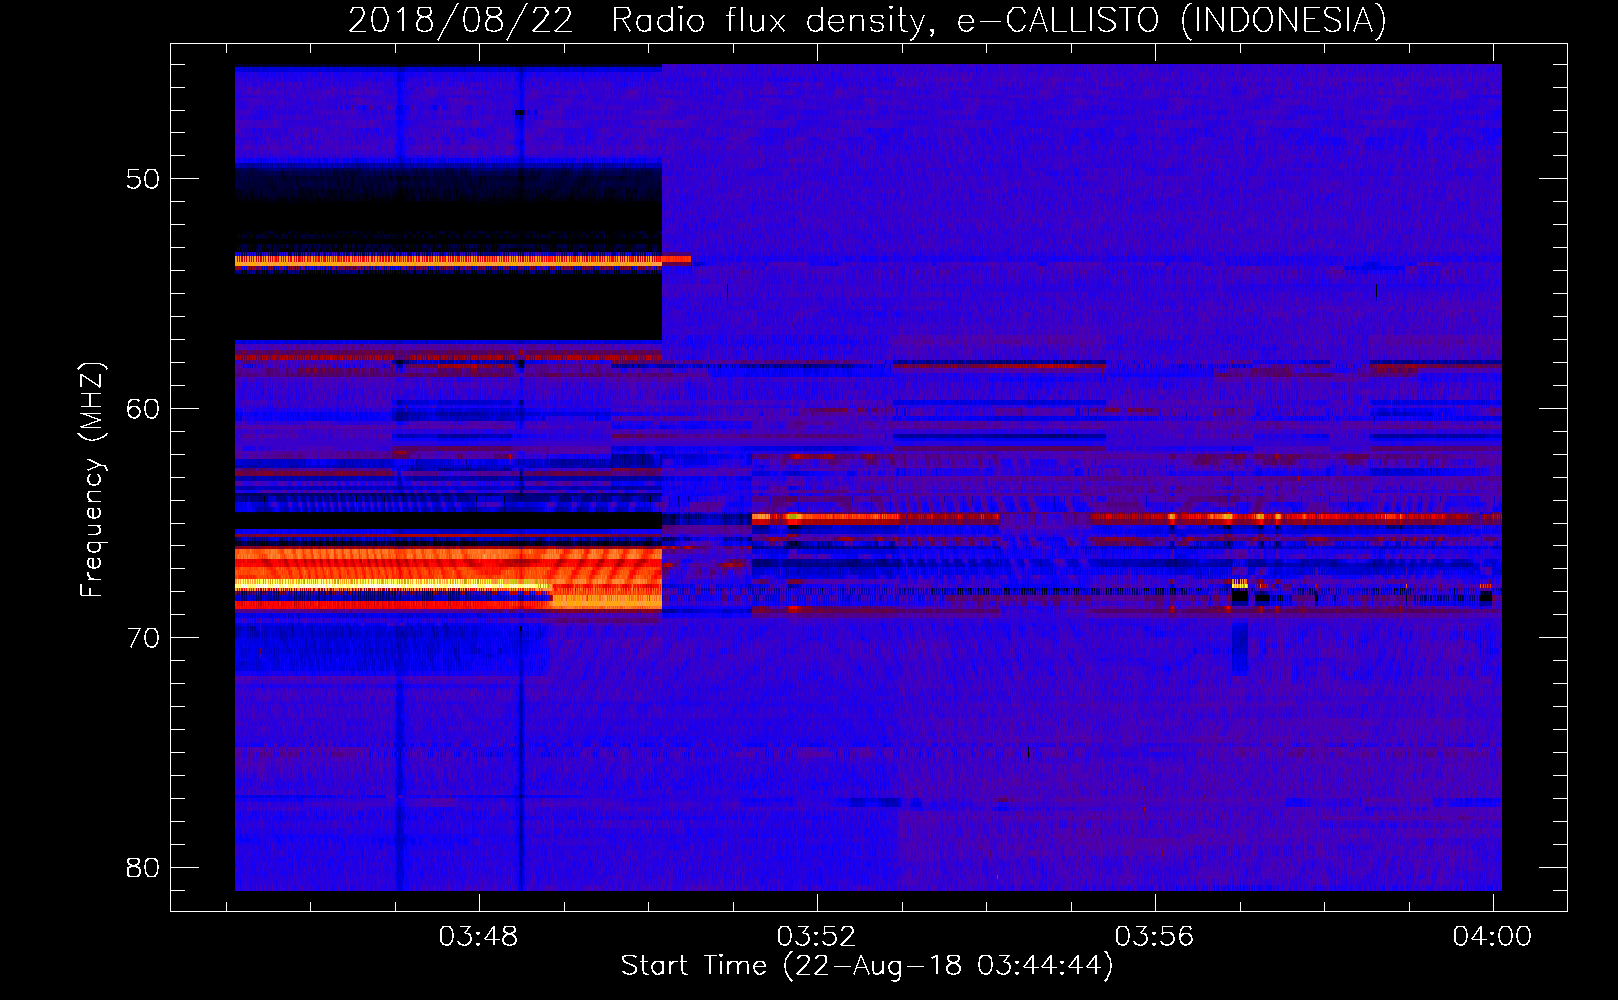Click the thin orange line near 54 MHz
Viewport: 1618px width, 1000px height.
click(463, 260)
